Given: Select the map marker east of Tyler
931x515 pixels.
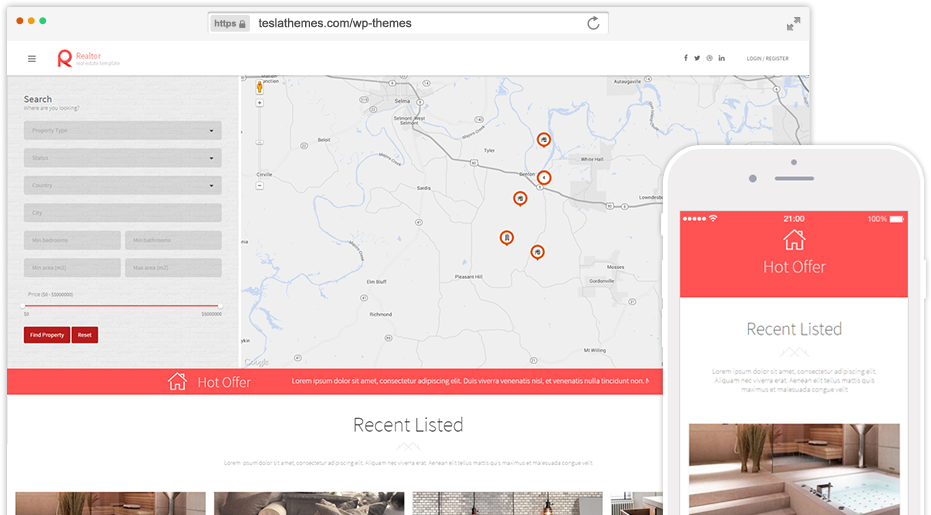Looking at the screenshot, I should 543,140.
